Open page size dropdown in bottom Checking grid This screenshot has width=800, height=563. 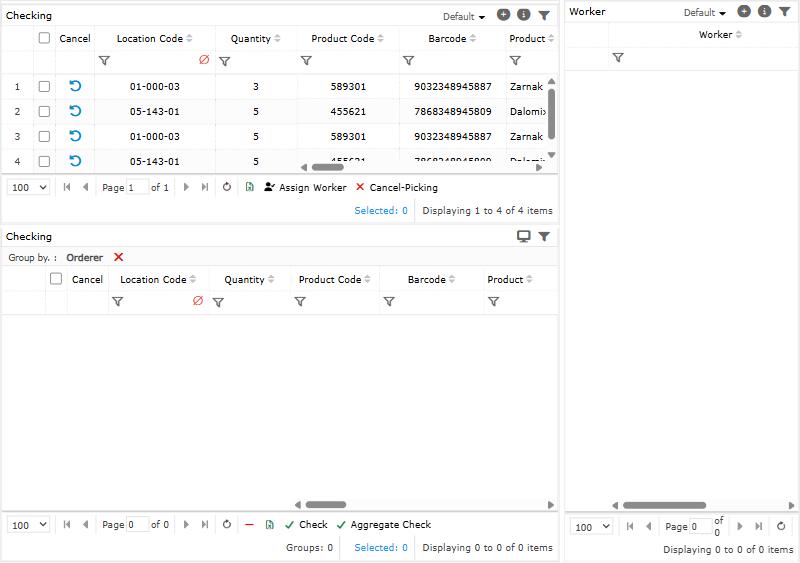tap(29, 525)
